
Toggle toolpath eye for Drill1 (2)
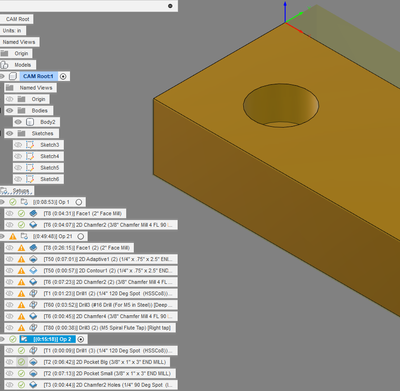(x=10, y=293)
